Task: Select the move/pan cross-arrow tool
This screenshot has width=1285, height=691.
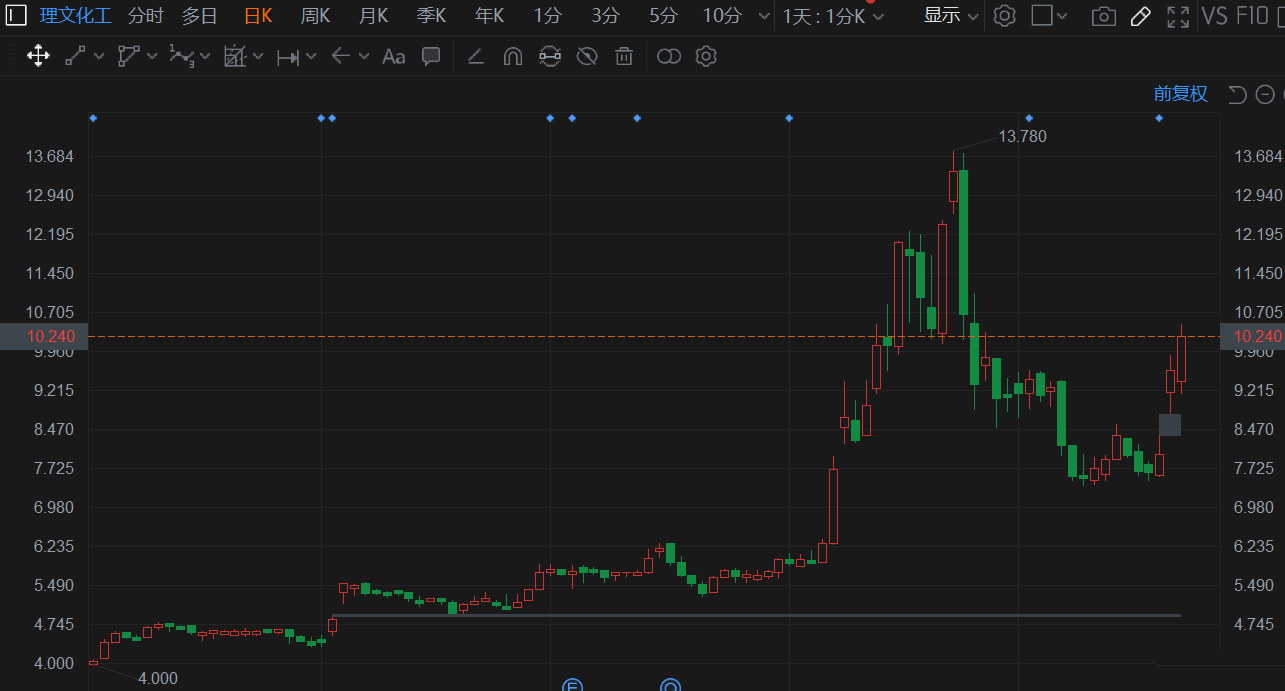Action: click(38, 56)
